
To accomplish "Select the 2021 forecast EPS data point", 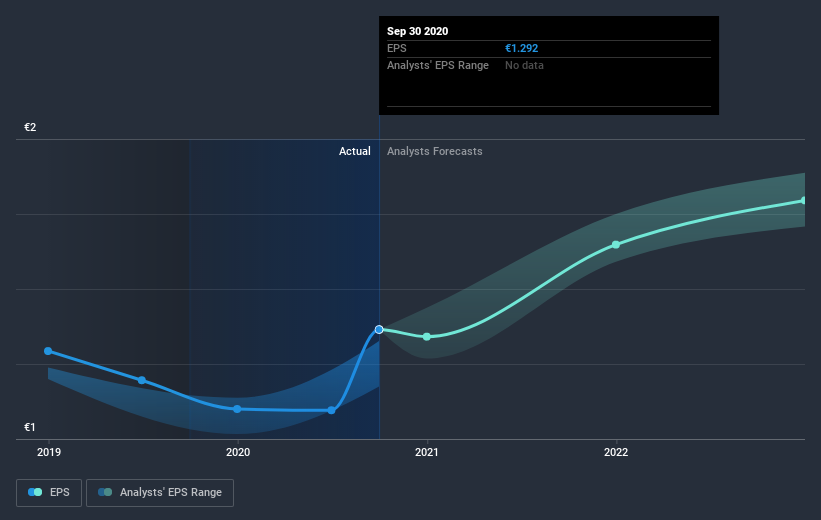I will [x=427, y=337].
